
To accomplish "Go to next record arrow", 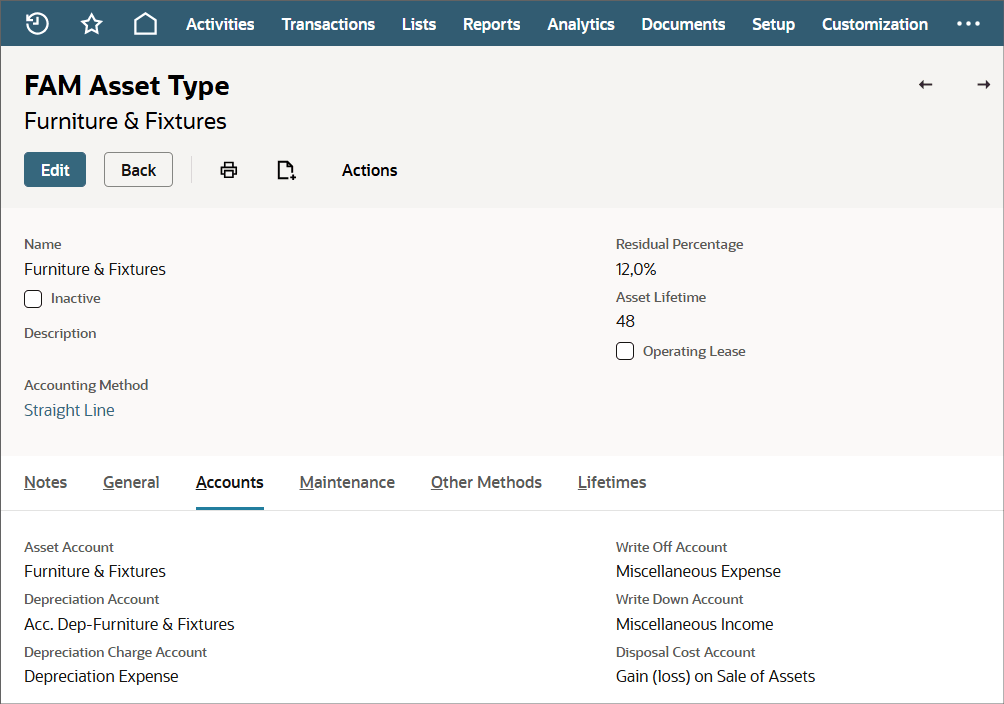I will [x=984, y=85].
